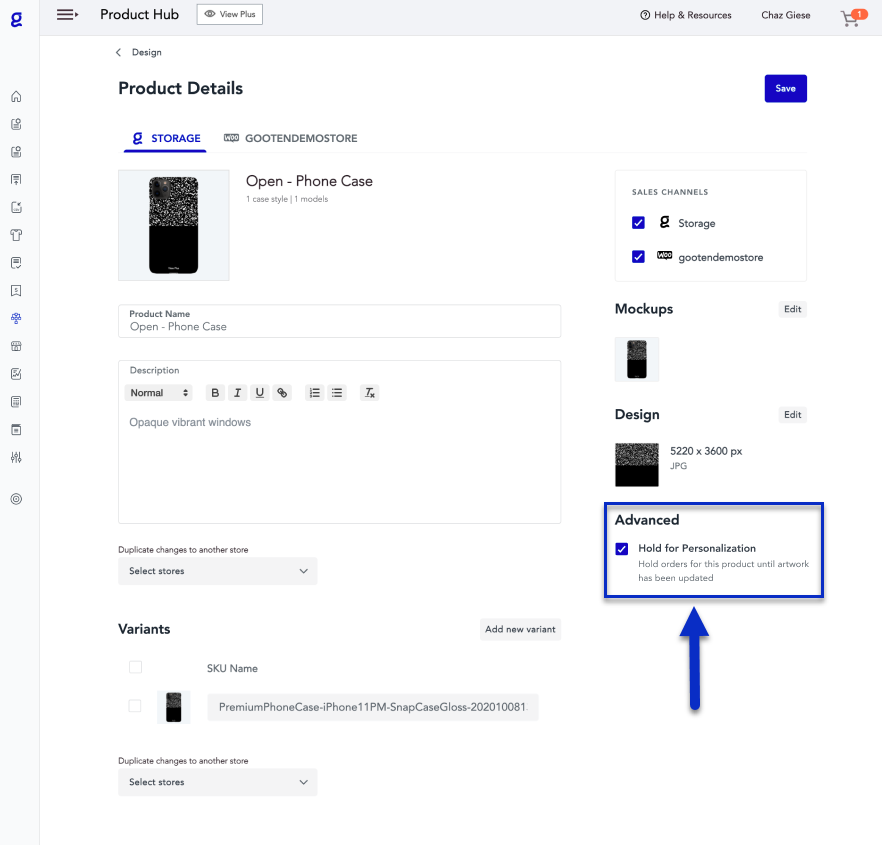
Task: Expand Select stores dropdown below description
Action: (217, 571)
